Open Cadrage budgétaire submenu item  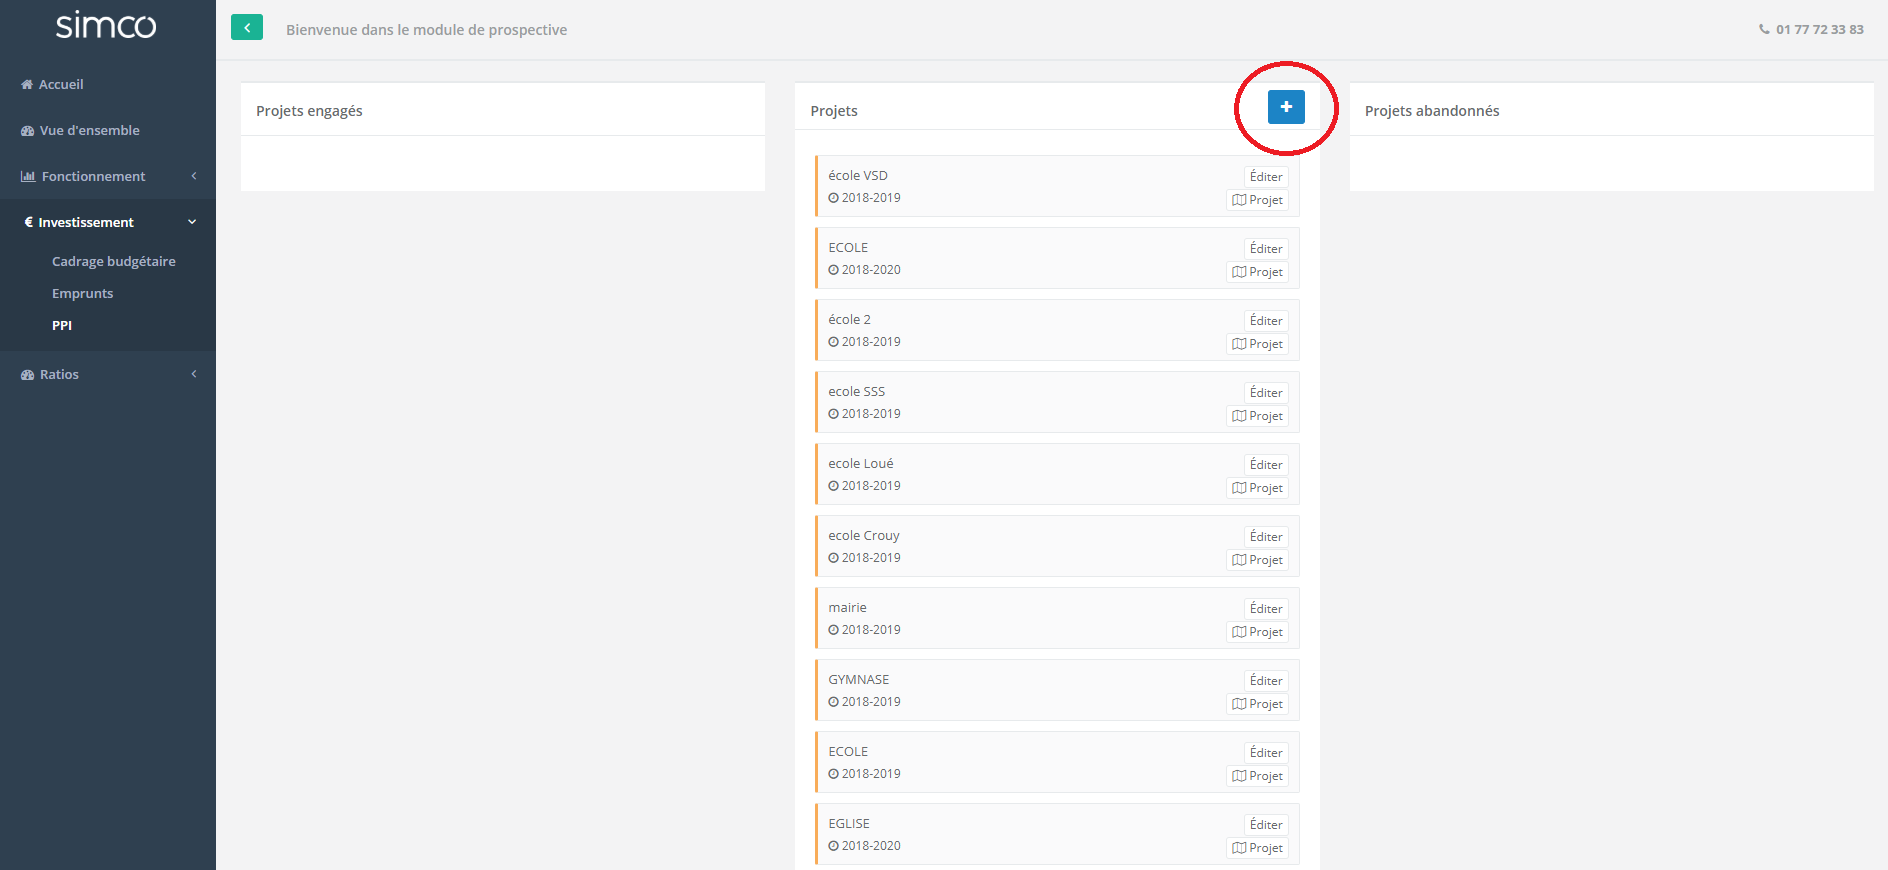pyautogui.click(x=113, y=261)
